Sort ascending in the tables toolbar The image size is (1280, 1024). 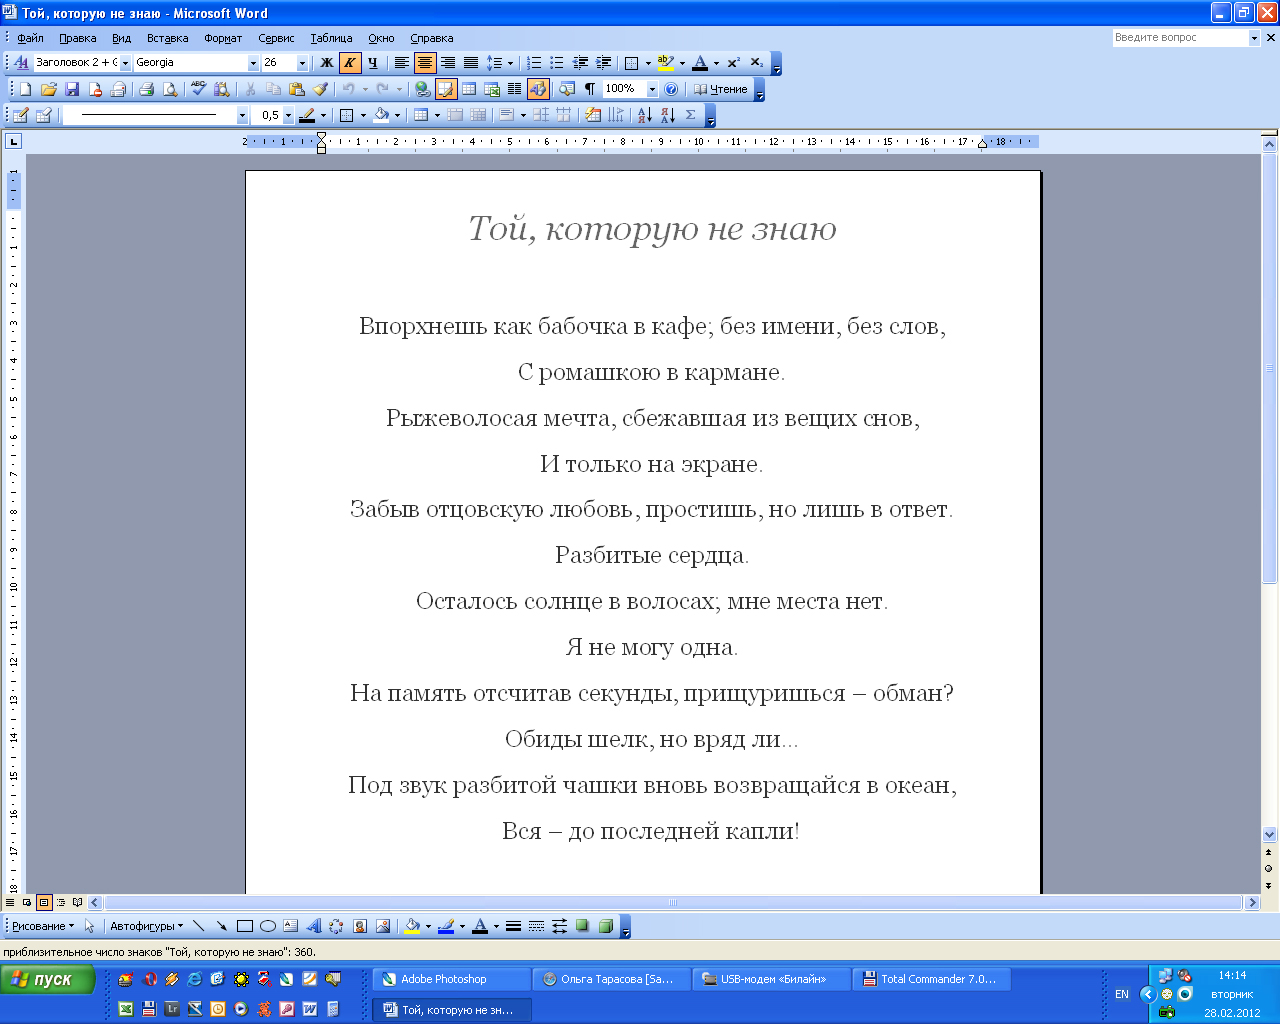click(644, 115)
